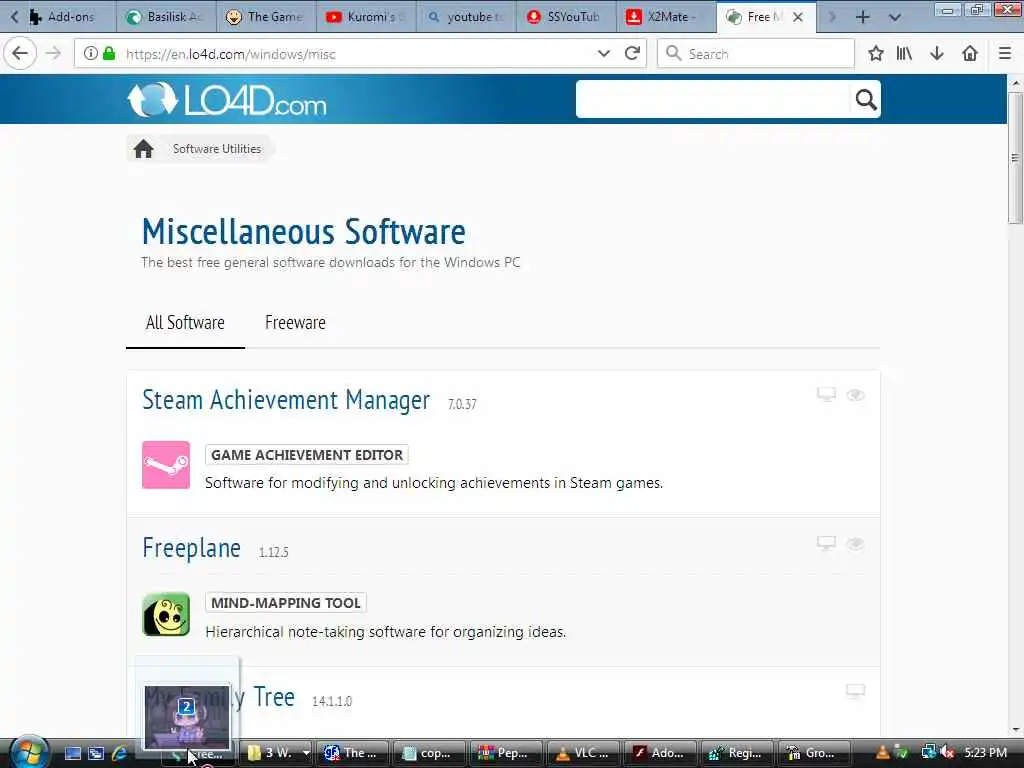
Task: Bookmark this page with the star icon
Action: pyautogui.click(x=876, y=54)
